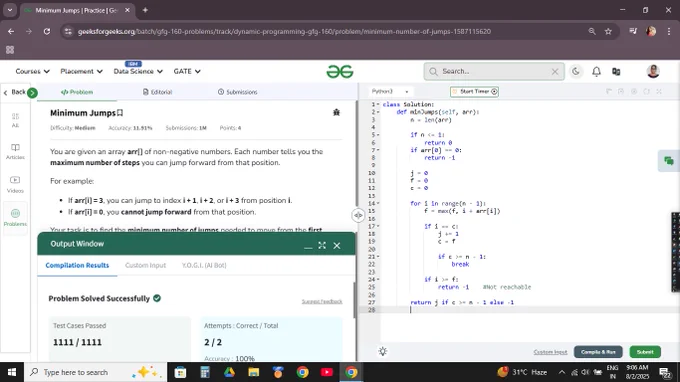Open the user profile avatar on GfG
This screenshot has width=680, height=382.
point(653,71)
